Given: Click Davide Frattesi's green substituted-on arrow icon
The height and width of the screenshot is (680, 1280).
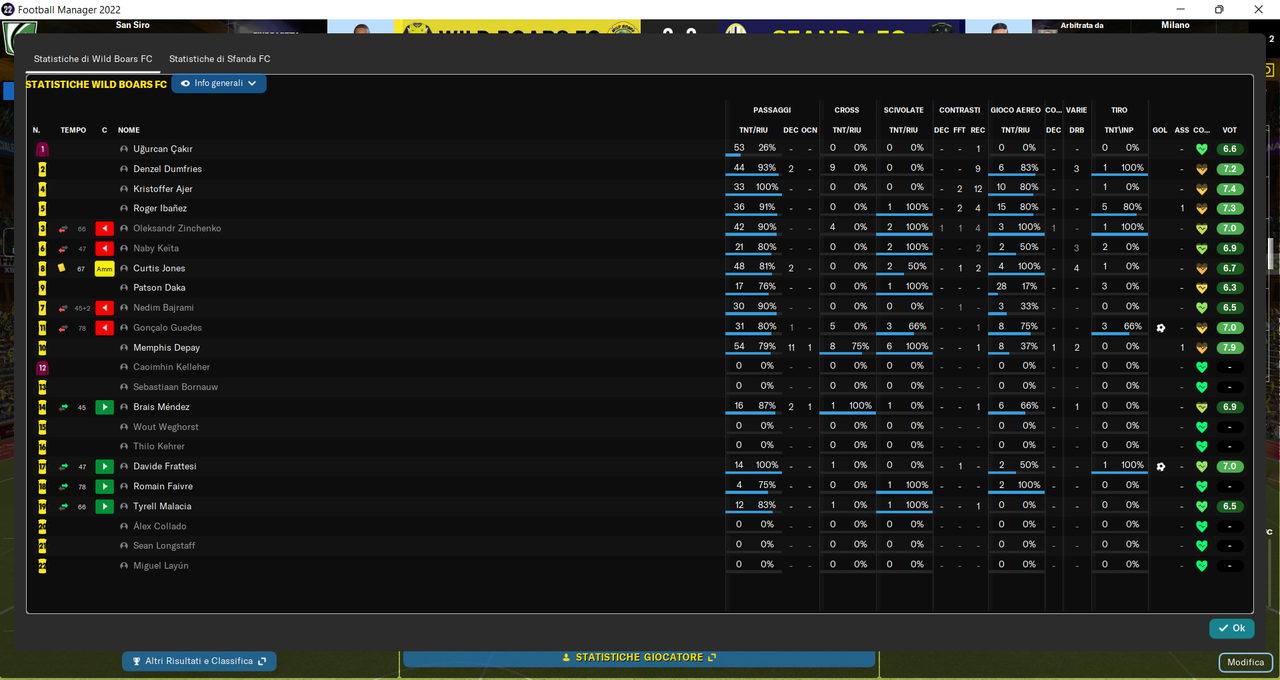Looking at the screenshot, I should coord(104,467).
